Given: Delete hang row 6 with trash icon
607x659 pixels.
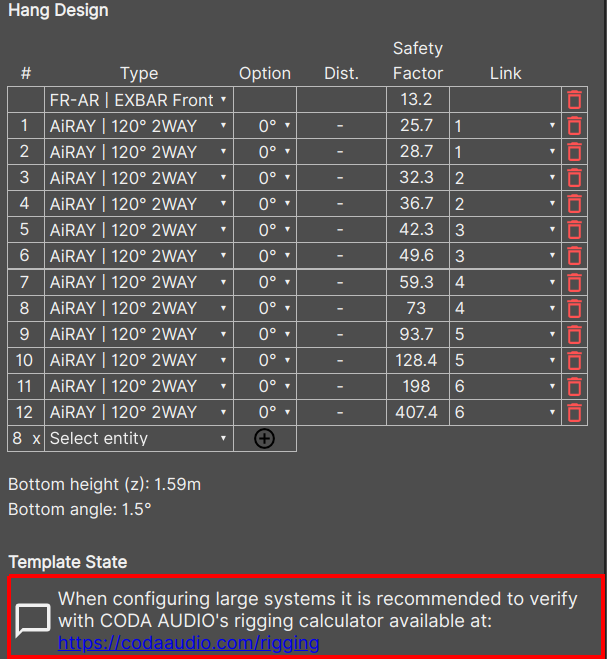Looking at the screenshot, I should tap(574, 256).
